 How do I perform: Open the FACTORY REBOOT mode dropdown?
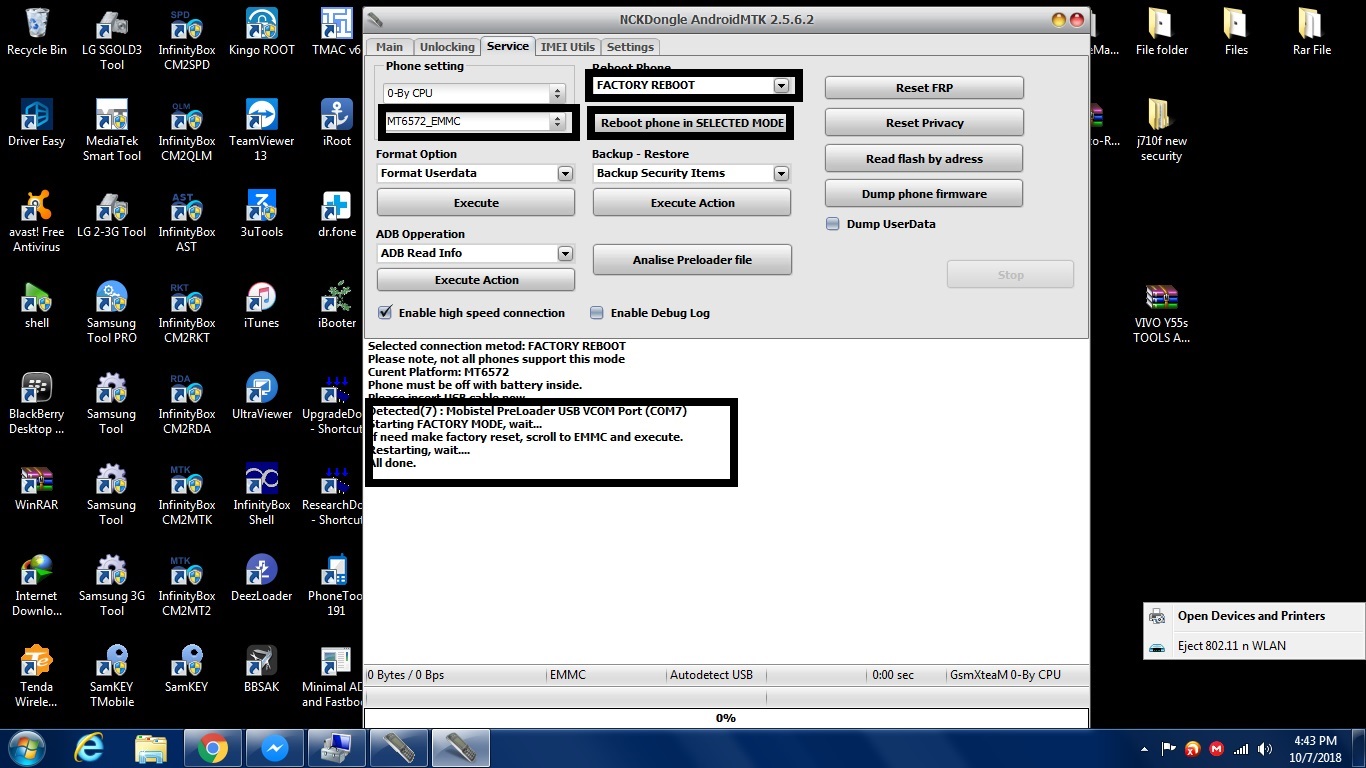pyautogui.click(x=693, y=86)
